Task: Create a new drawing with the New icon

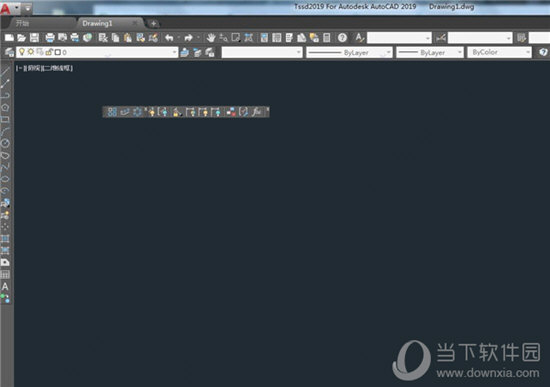Action: (x=9, y=38)
